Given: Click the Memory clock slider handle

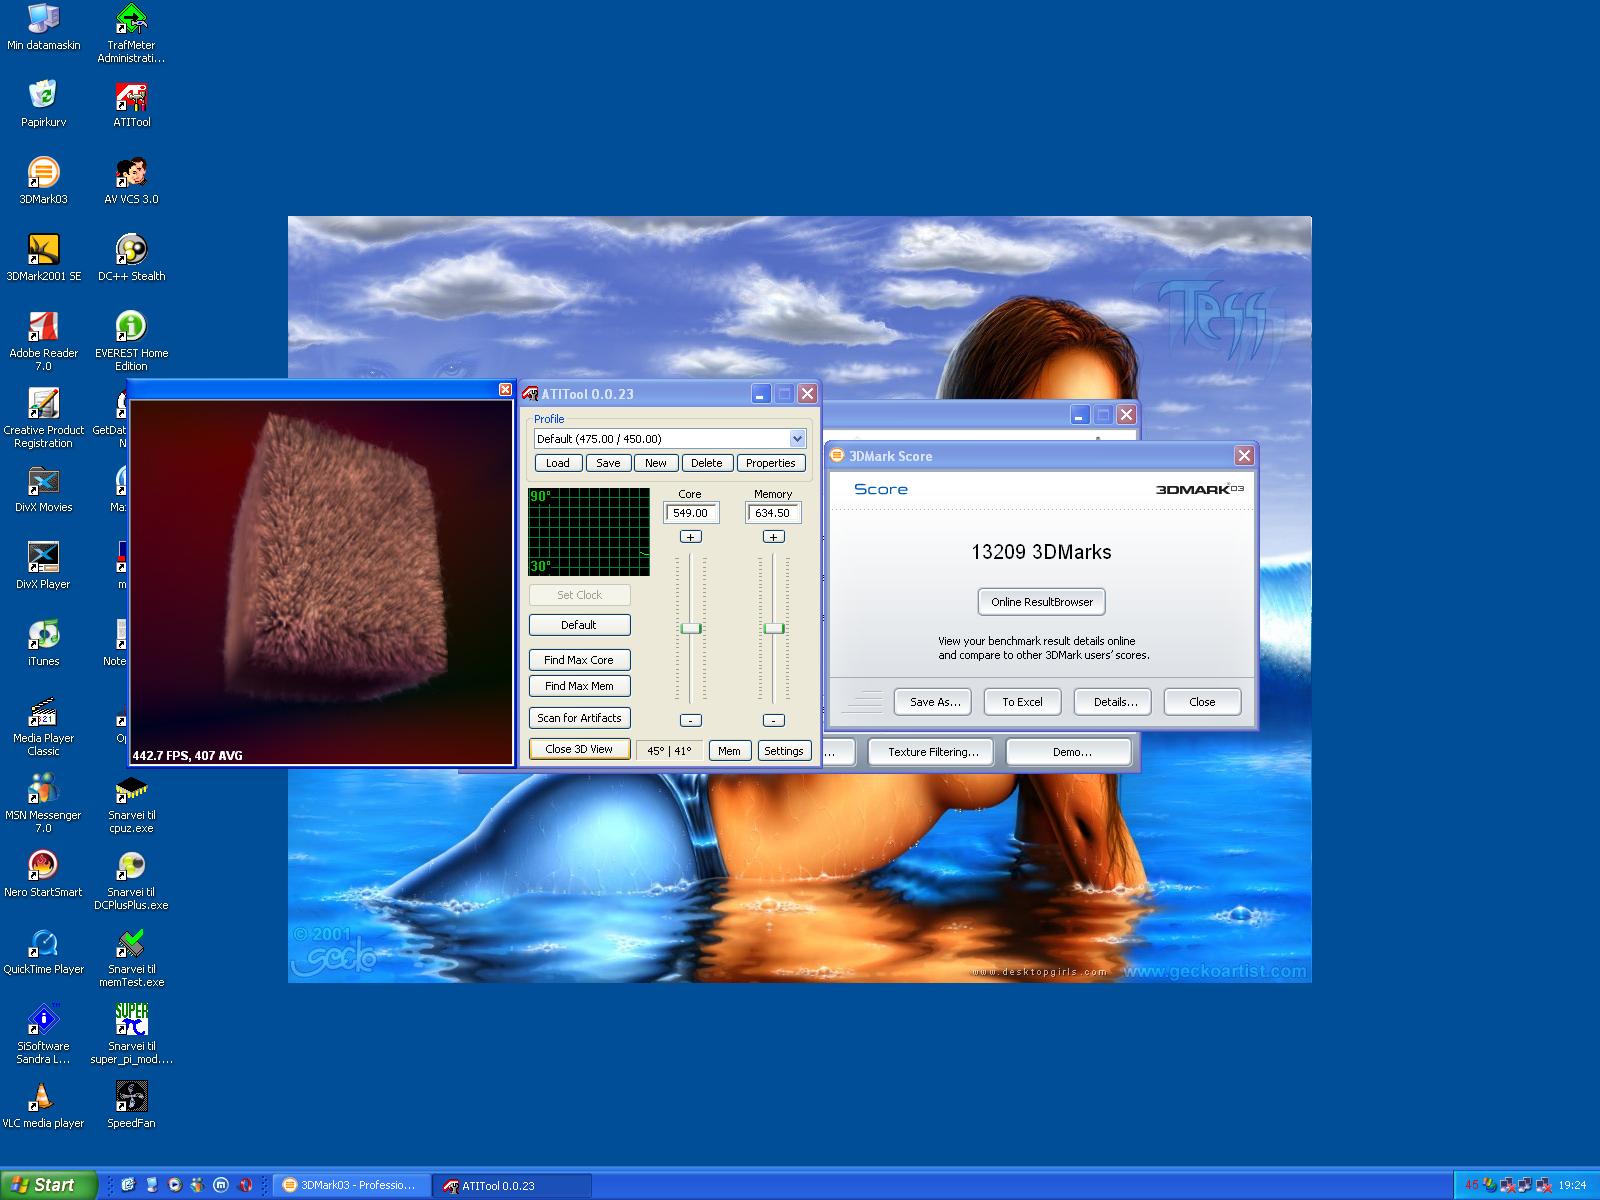Looking at the screenshot, I should 773,628.
